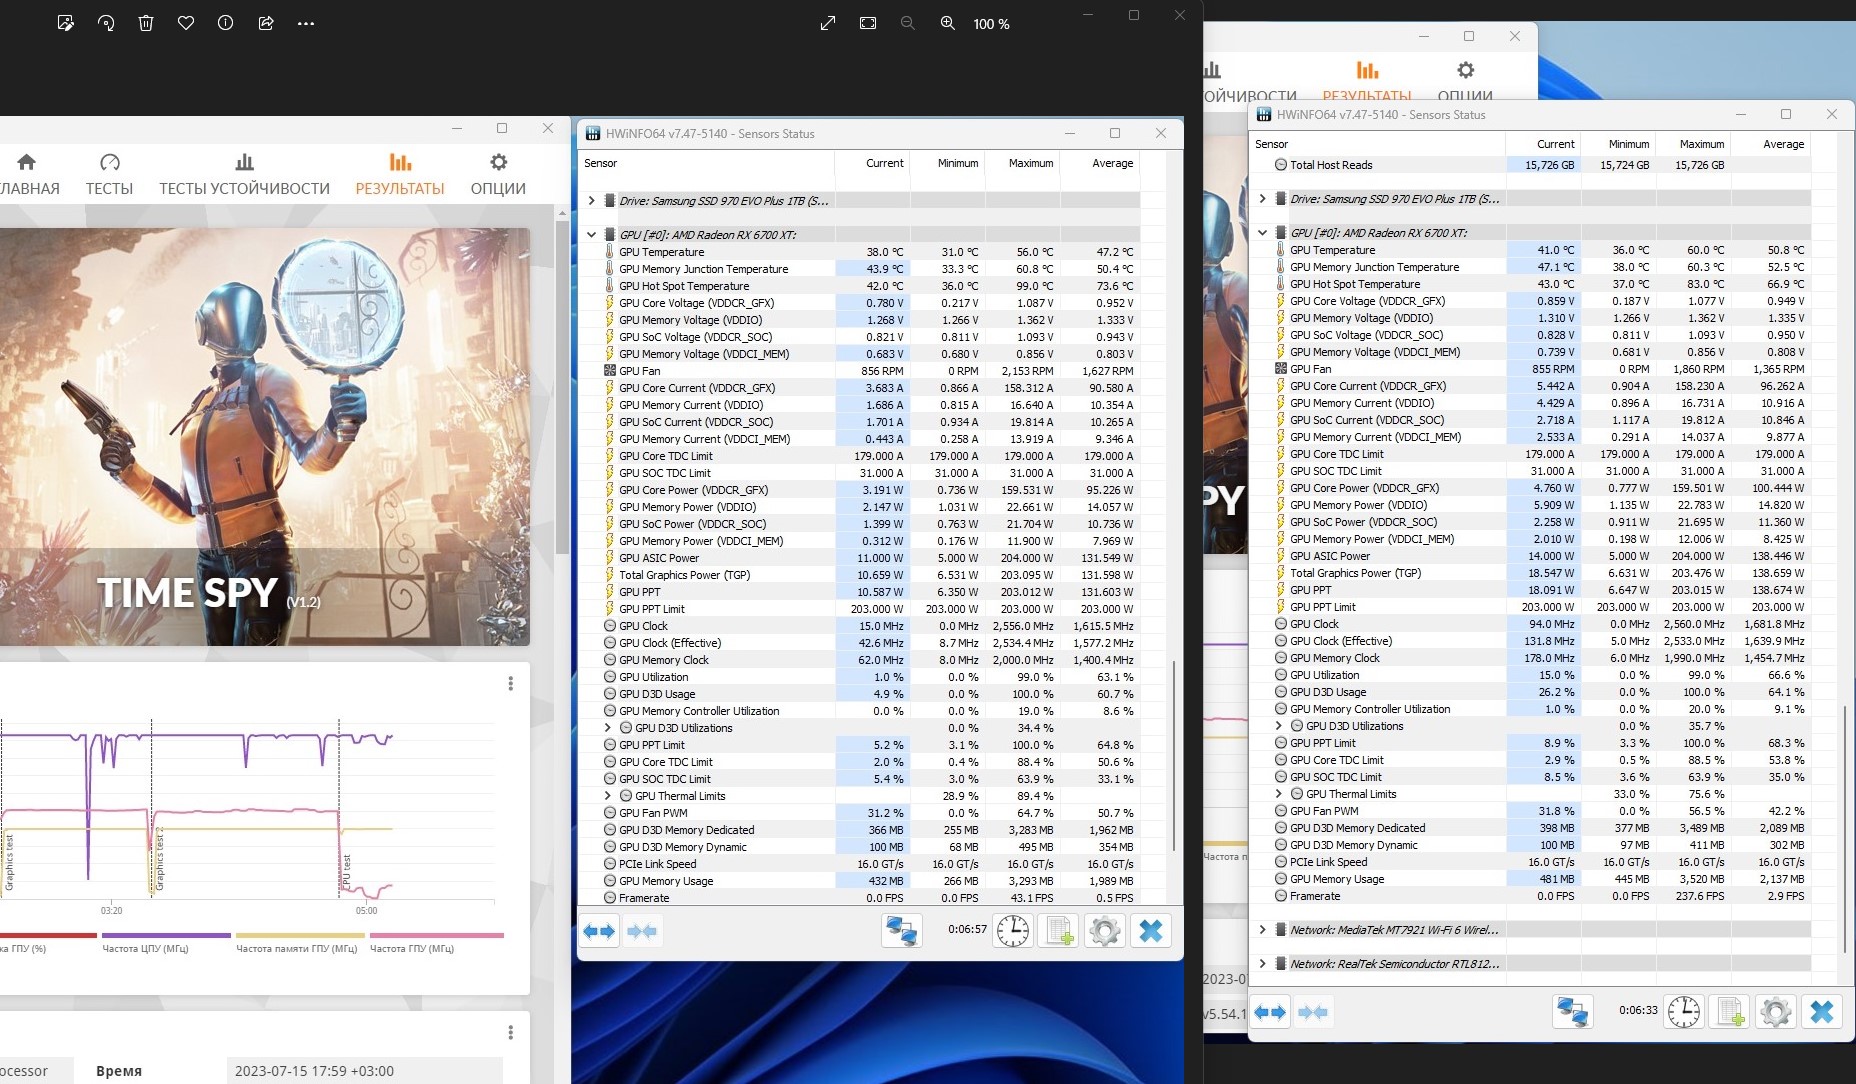Screen dimensions: 1856x1084
Task: Click the clock icon beside the 0:06:57 timer
Action: (x=1013, y=931)
